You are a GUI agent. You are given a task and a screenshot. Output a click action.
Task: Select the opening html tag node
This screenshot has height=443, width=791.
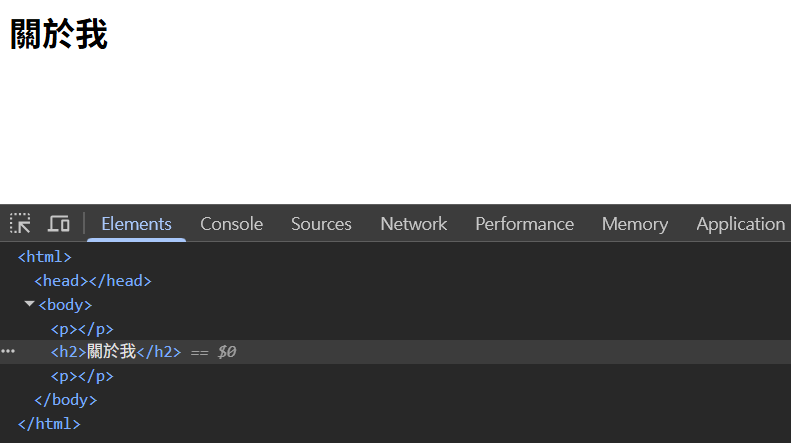pos(44,257)
